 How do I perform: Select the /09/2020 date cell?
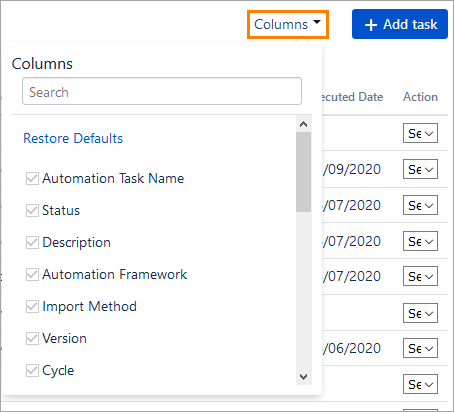point(352,169)
